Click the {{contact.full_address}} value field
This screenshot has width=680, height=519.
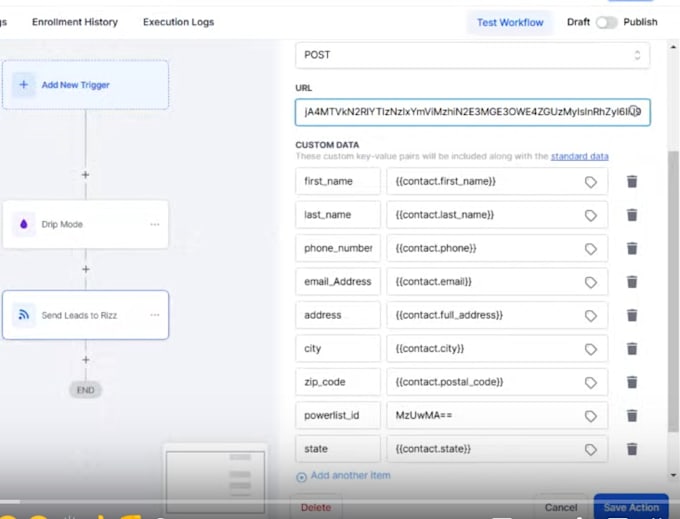(x=497, y=315)
